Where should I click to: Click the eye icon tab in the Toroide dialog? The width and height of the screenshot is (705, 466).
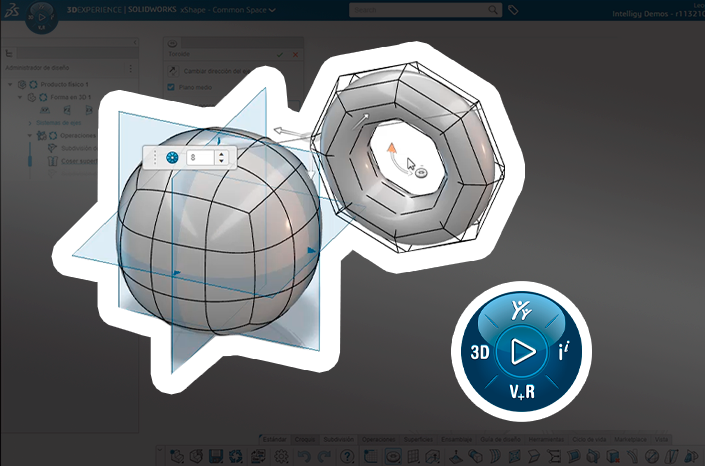pyautogui.click(x=172, y=43)
